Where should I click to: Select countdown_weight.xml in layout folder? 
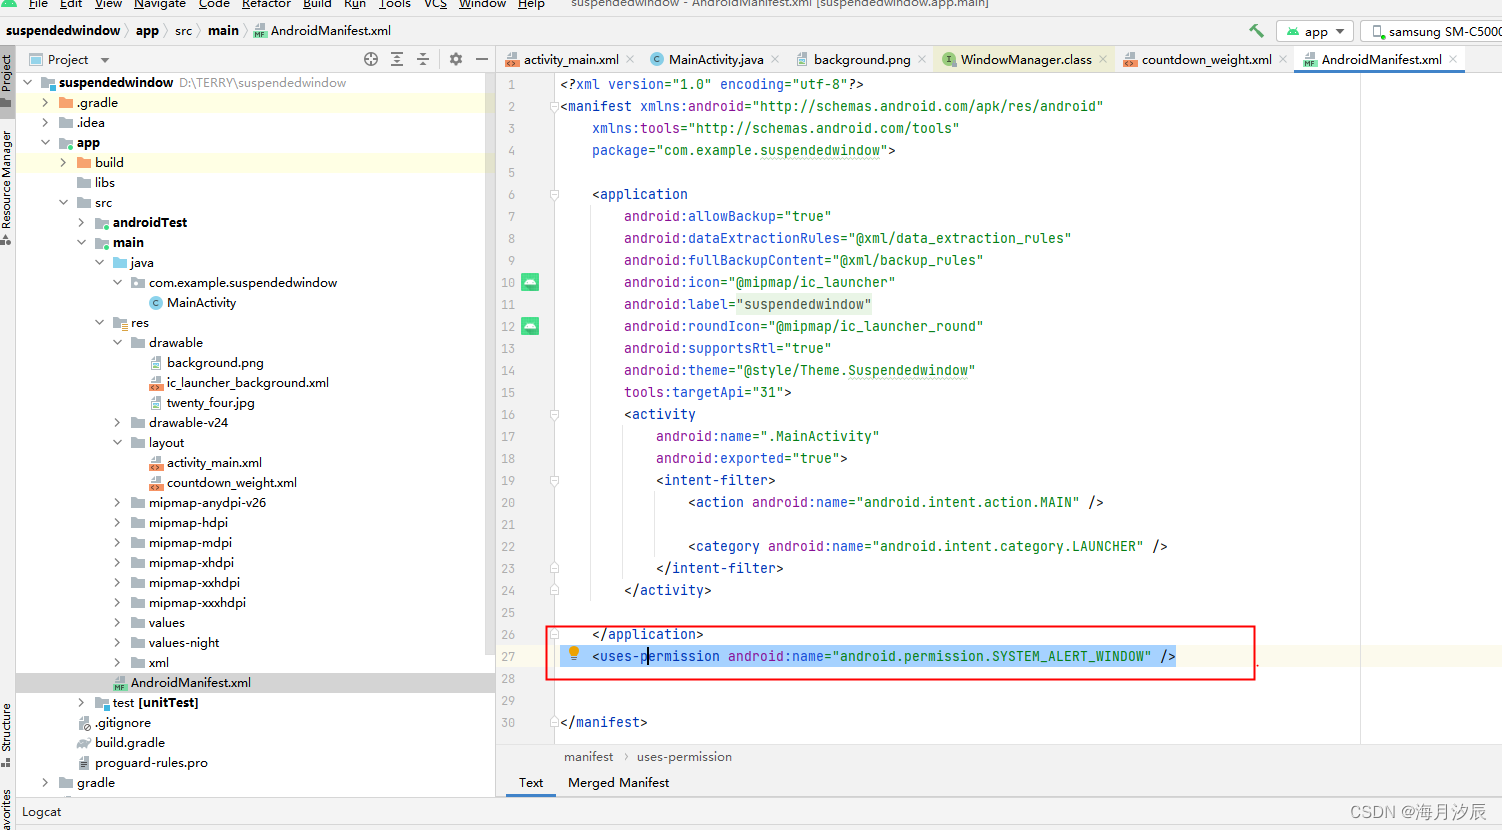tap(231, 482)
